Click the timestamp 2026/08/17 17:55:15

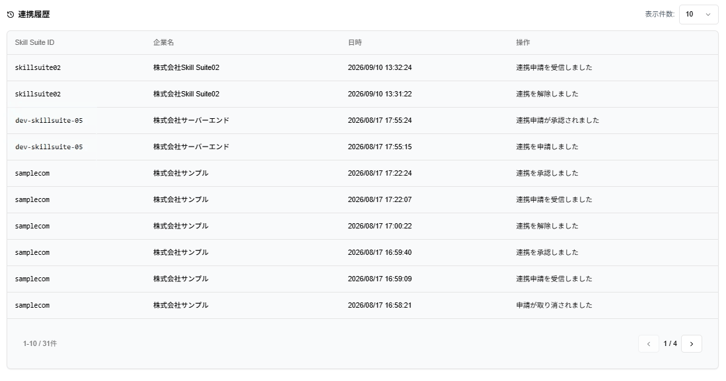click(380, 147)
